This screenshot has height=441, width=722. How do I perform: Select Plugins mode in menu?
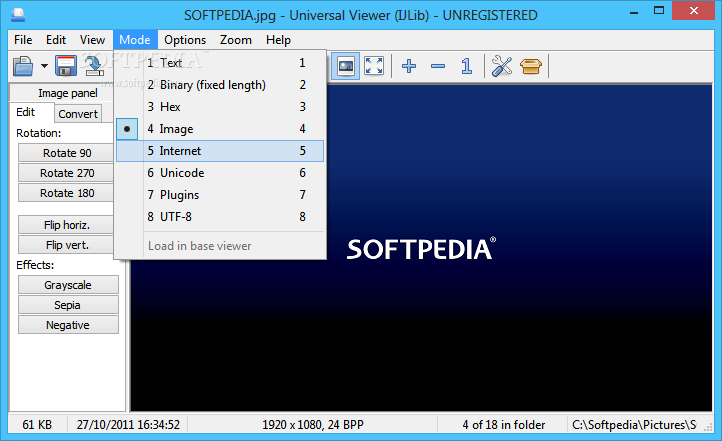pos(220,195)
